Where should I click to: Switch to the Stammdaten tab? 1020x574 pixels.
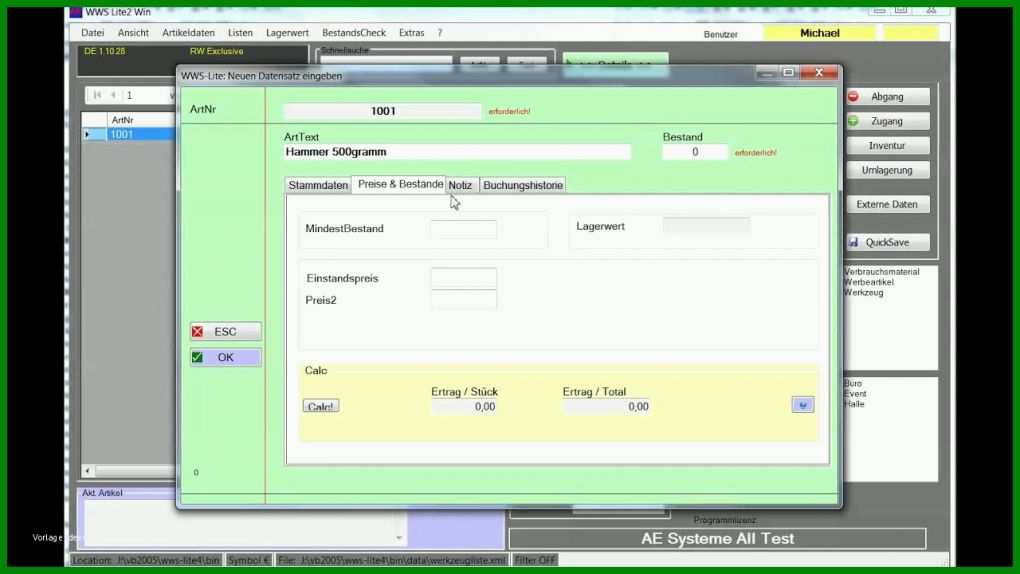tap(318, 185)
